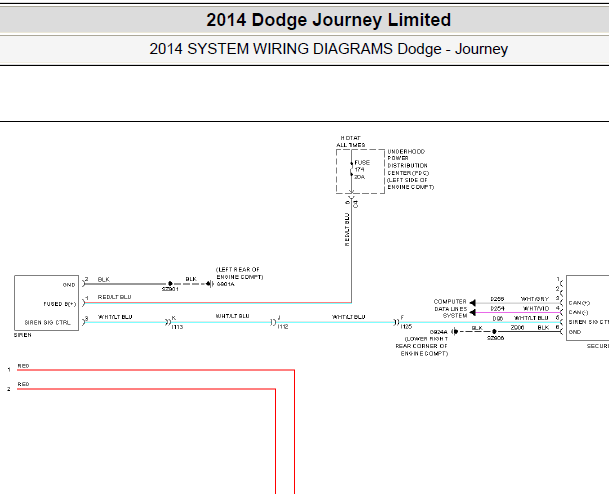This screenshot has width=609, height=494.
Task: Click the 'G901A' ground label
Action: point(225,284)
